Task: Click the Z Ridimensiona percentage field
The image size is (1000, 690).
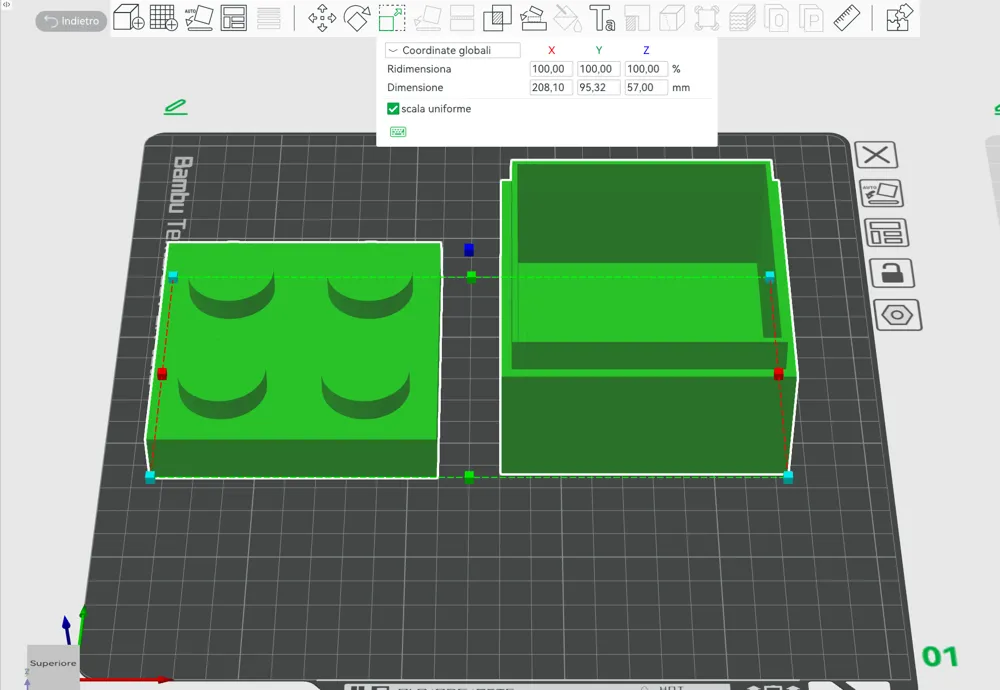Action: 646,69
